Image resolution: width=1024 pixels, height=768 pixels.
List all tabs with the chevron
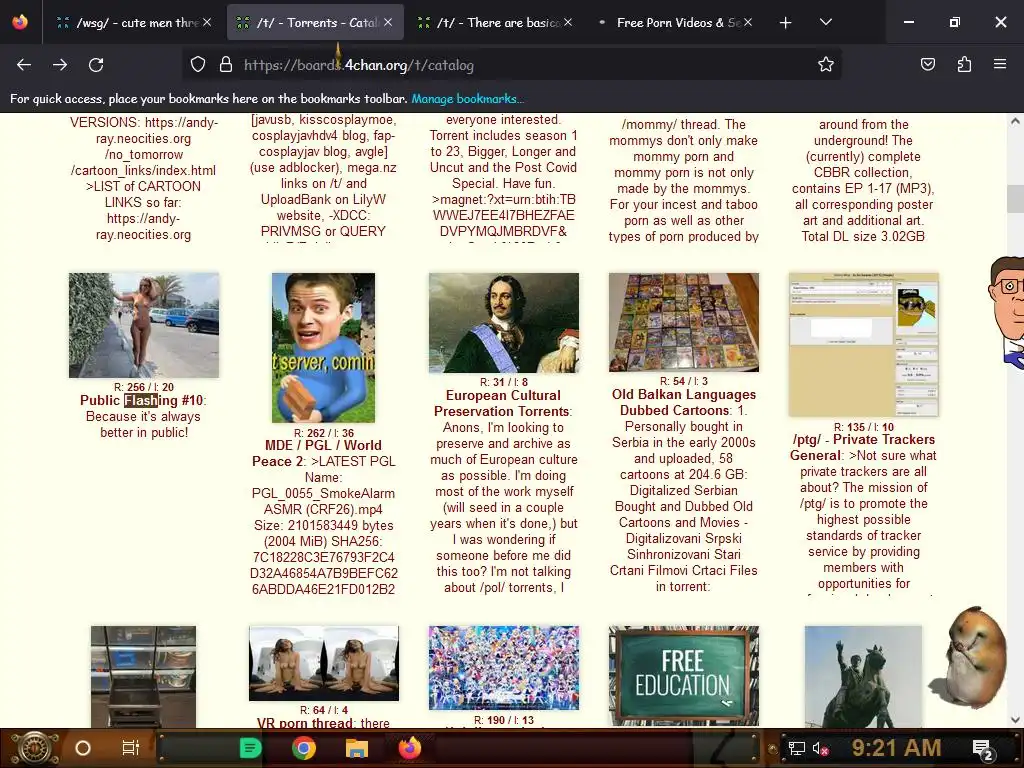pyautogui.click(x=825, y=22)
